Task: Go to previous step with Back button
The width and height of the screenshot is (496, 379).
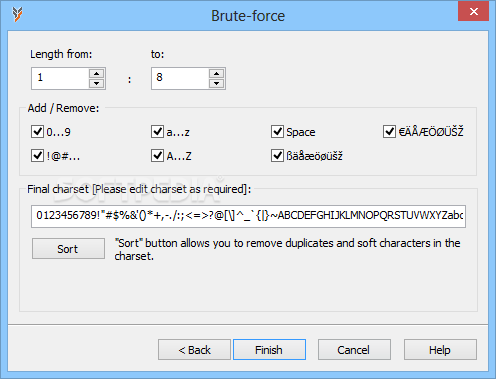Action: tap(194, 350)
